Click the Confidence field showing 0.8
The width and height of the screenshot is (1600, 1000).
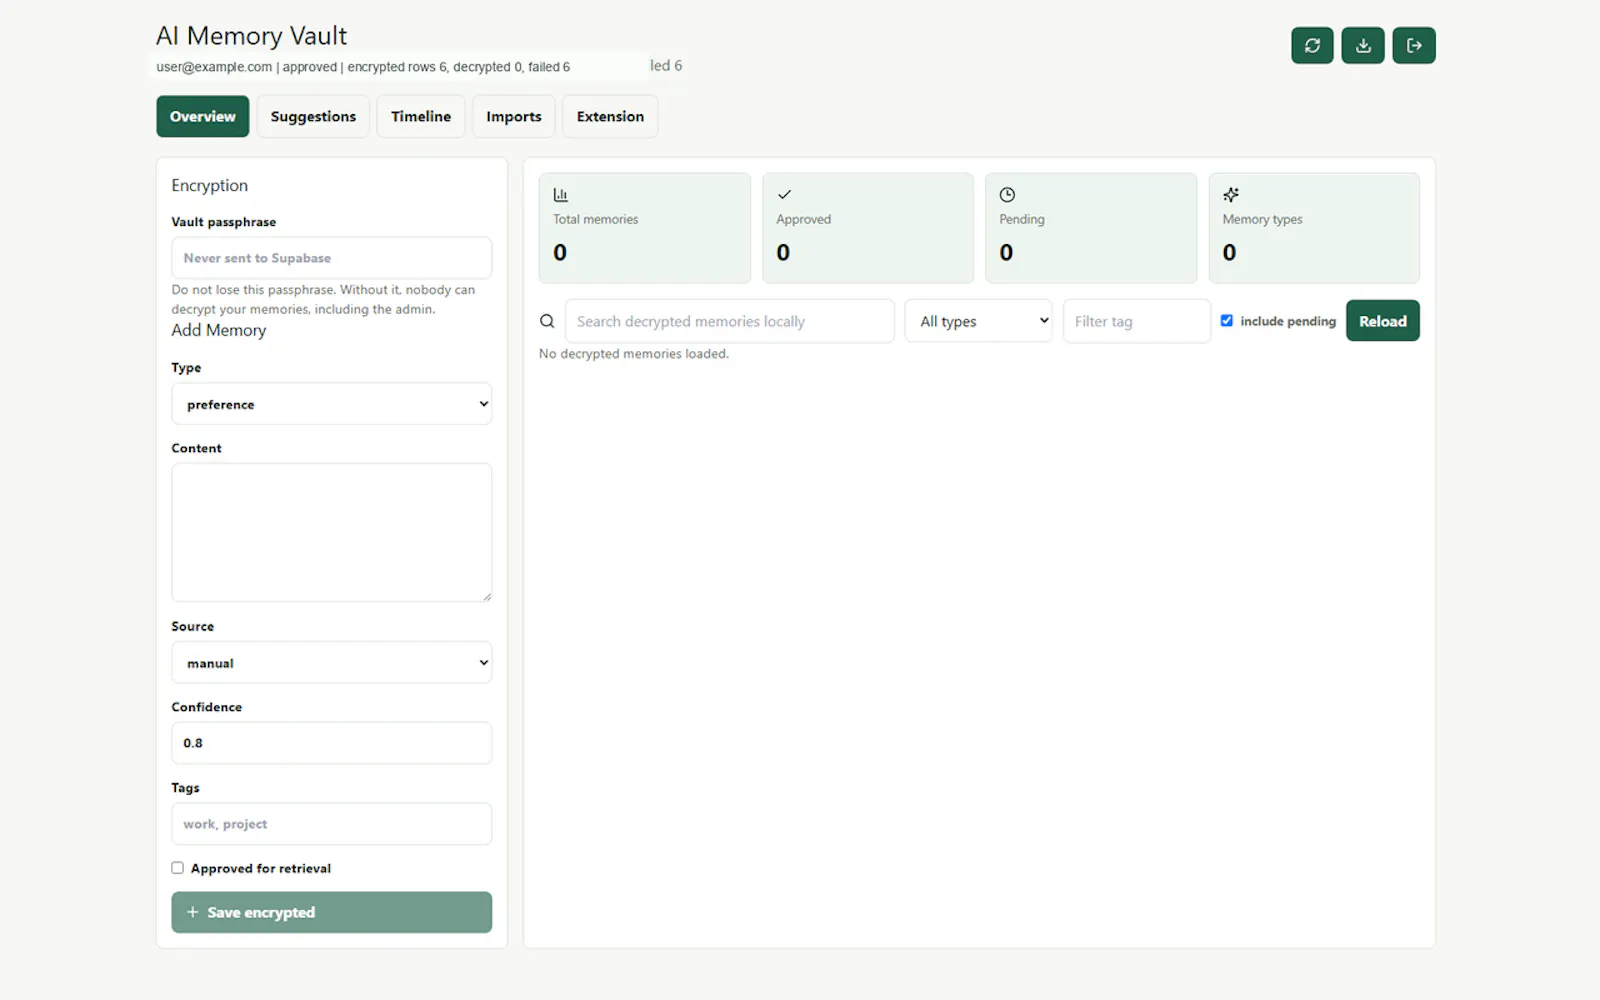pos(332,743)
